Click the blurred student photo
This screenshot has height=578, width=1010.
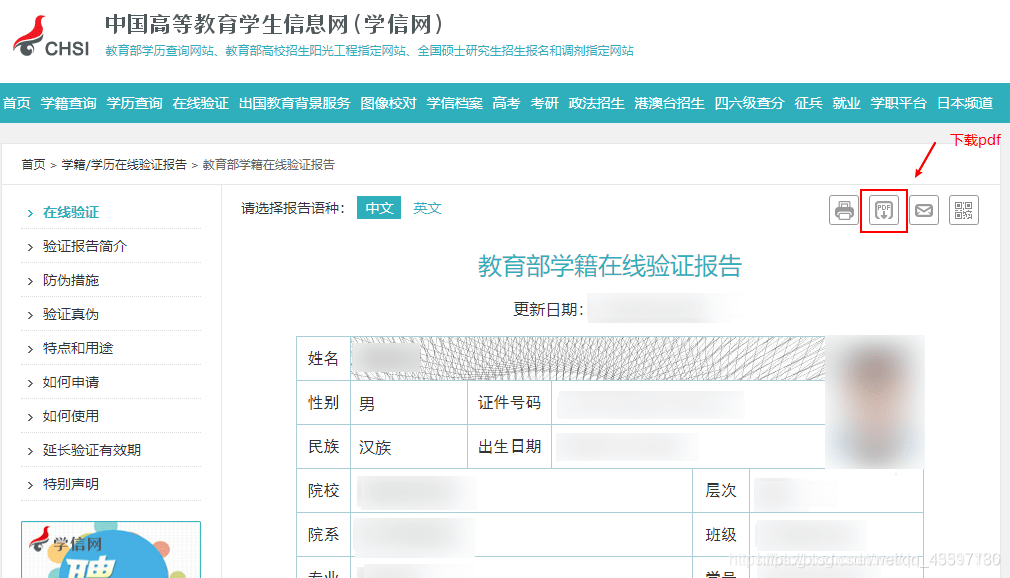(875, 402)
